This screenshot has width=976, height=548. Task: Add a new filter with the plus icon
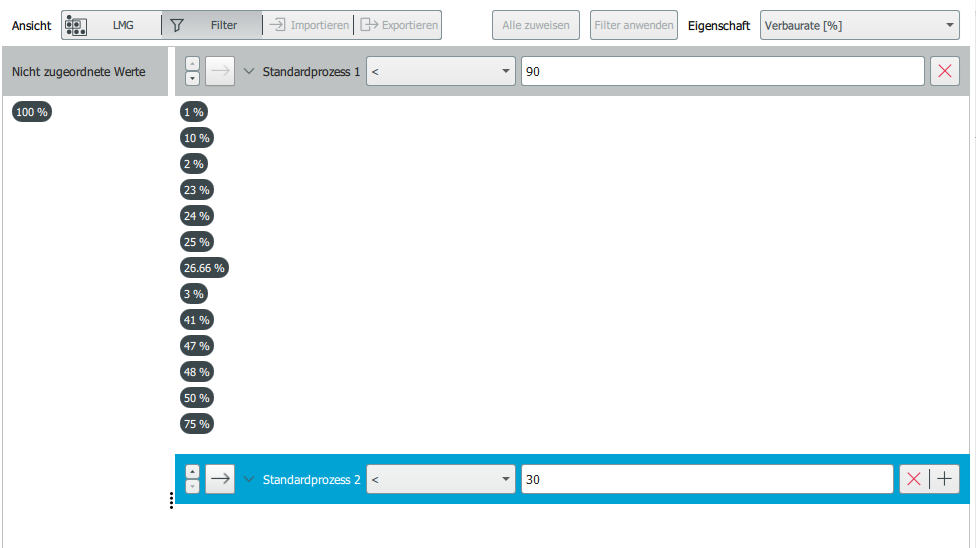click(x=944, y=480)
